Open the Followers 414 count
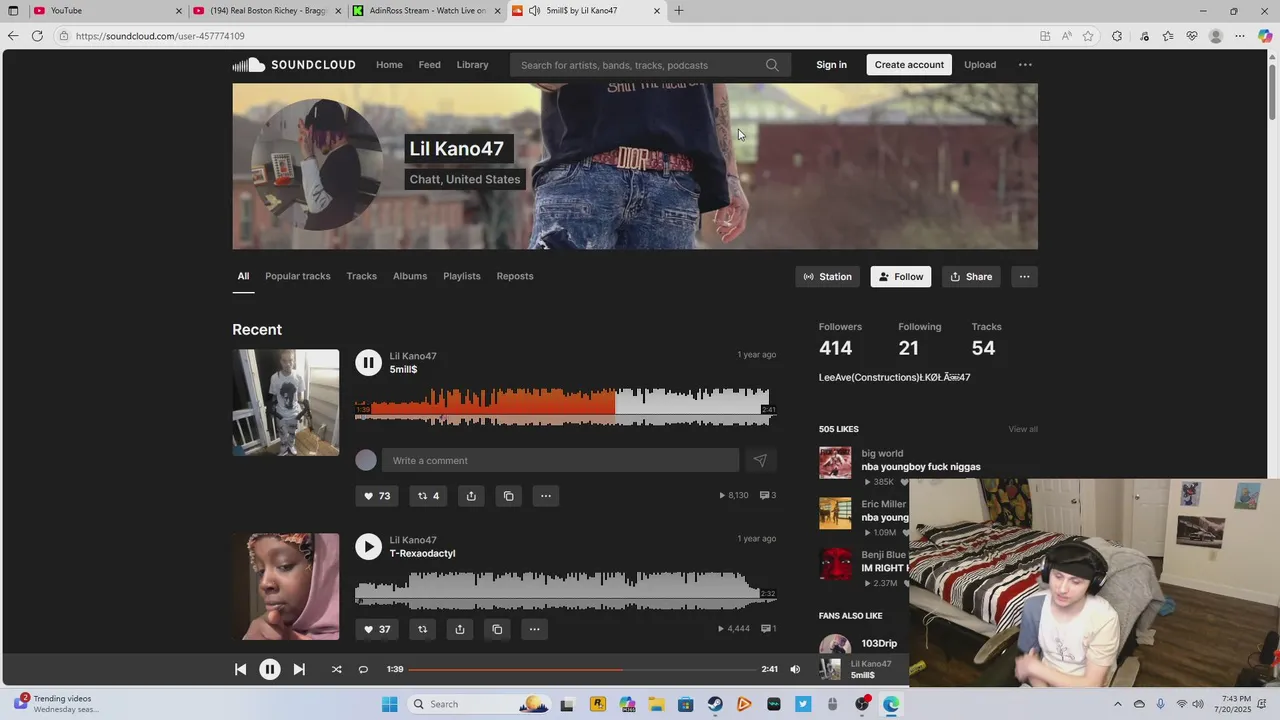The height and width of the screenshot is (720, 1280). [x=840, y=341]
